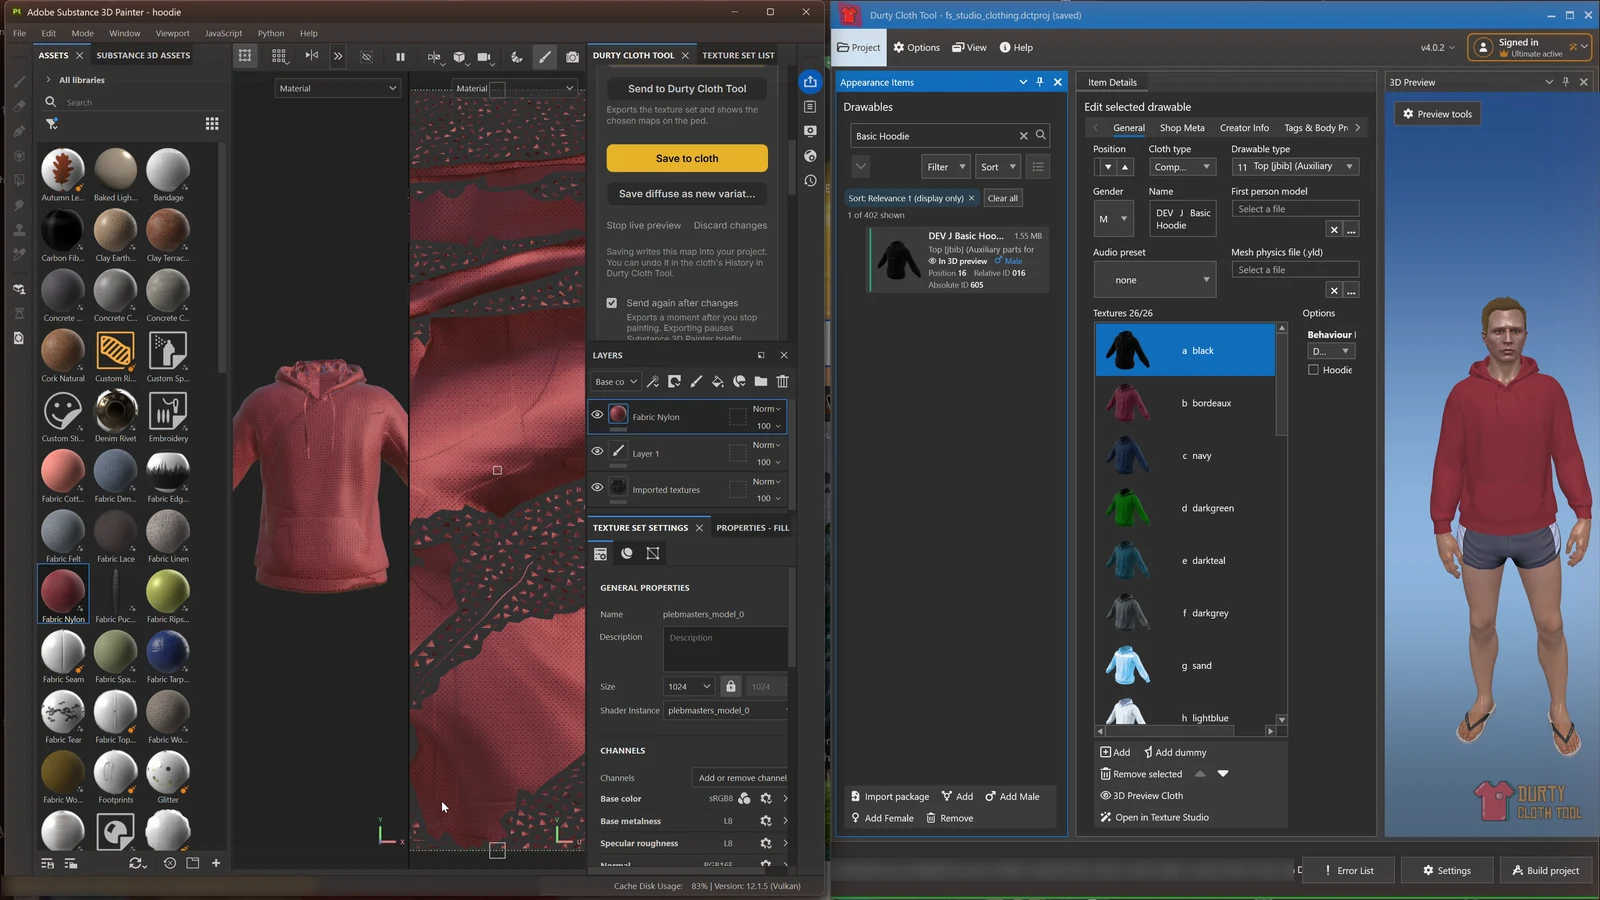Toggle the size lock icon in Texture Set Settings
Image resolution: width=1600 pixels, height=900 pixels.
click(x=731, y=686)
